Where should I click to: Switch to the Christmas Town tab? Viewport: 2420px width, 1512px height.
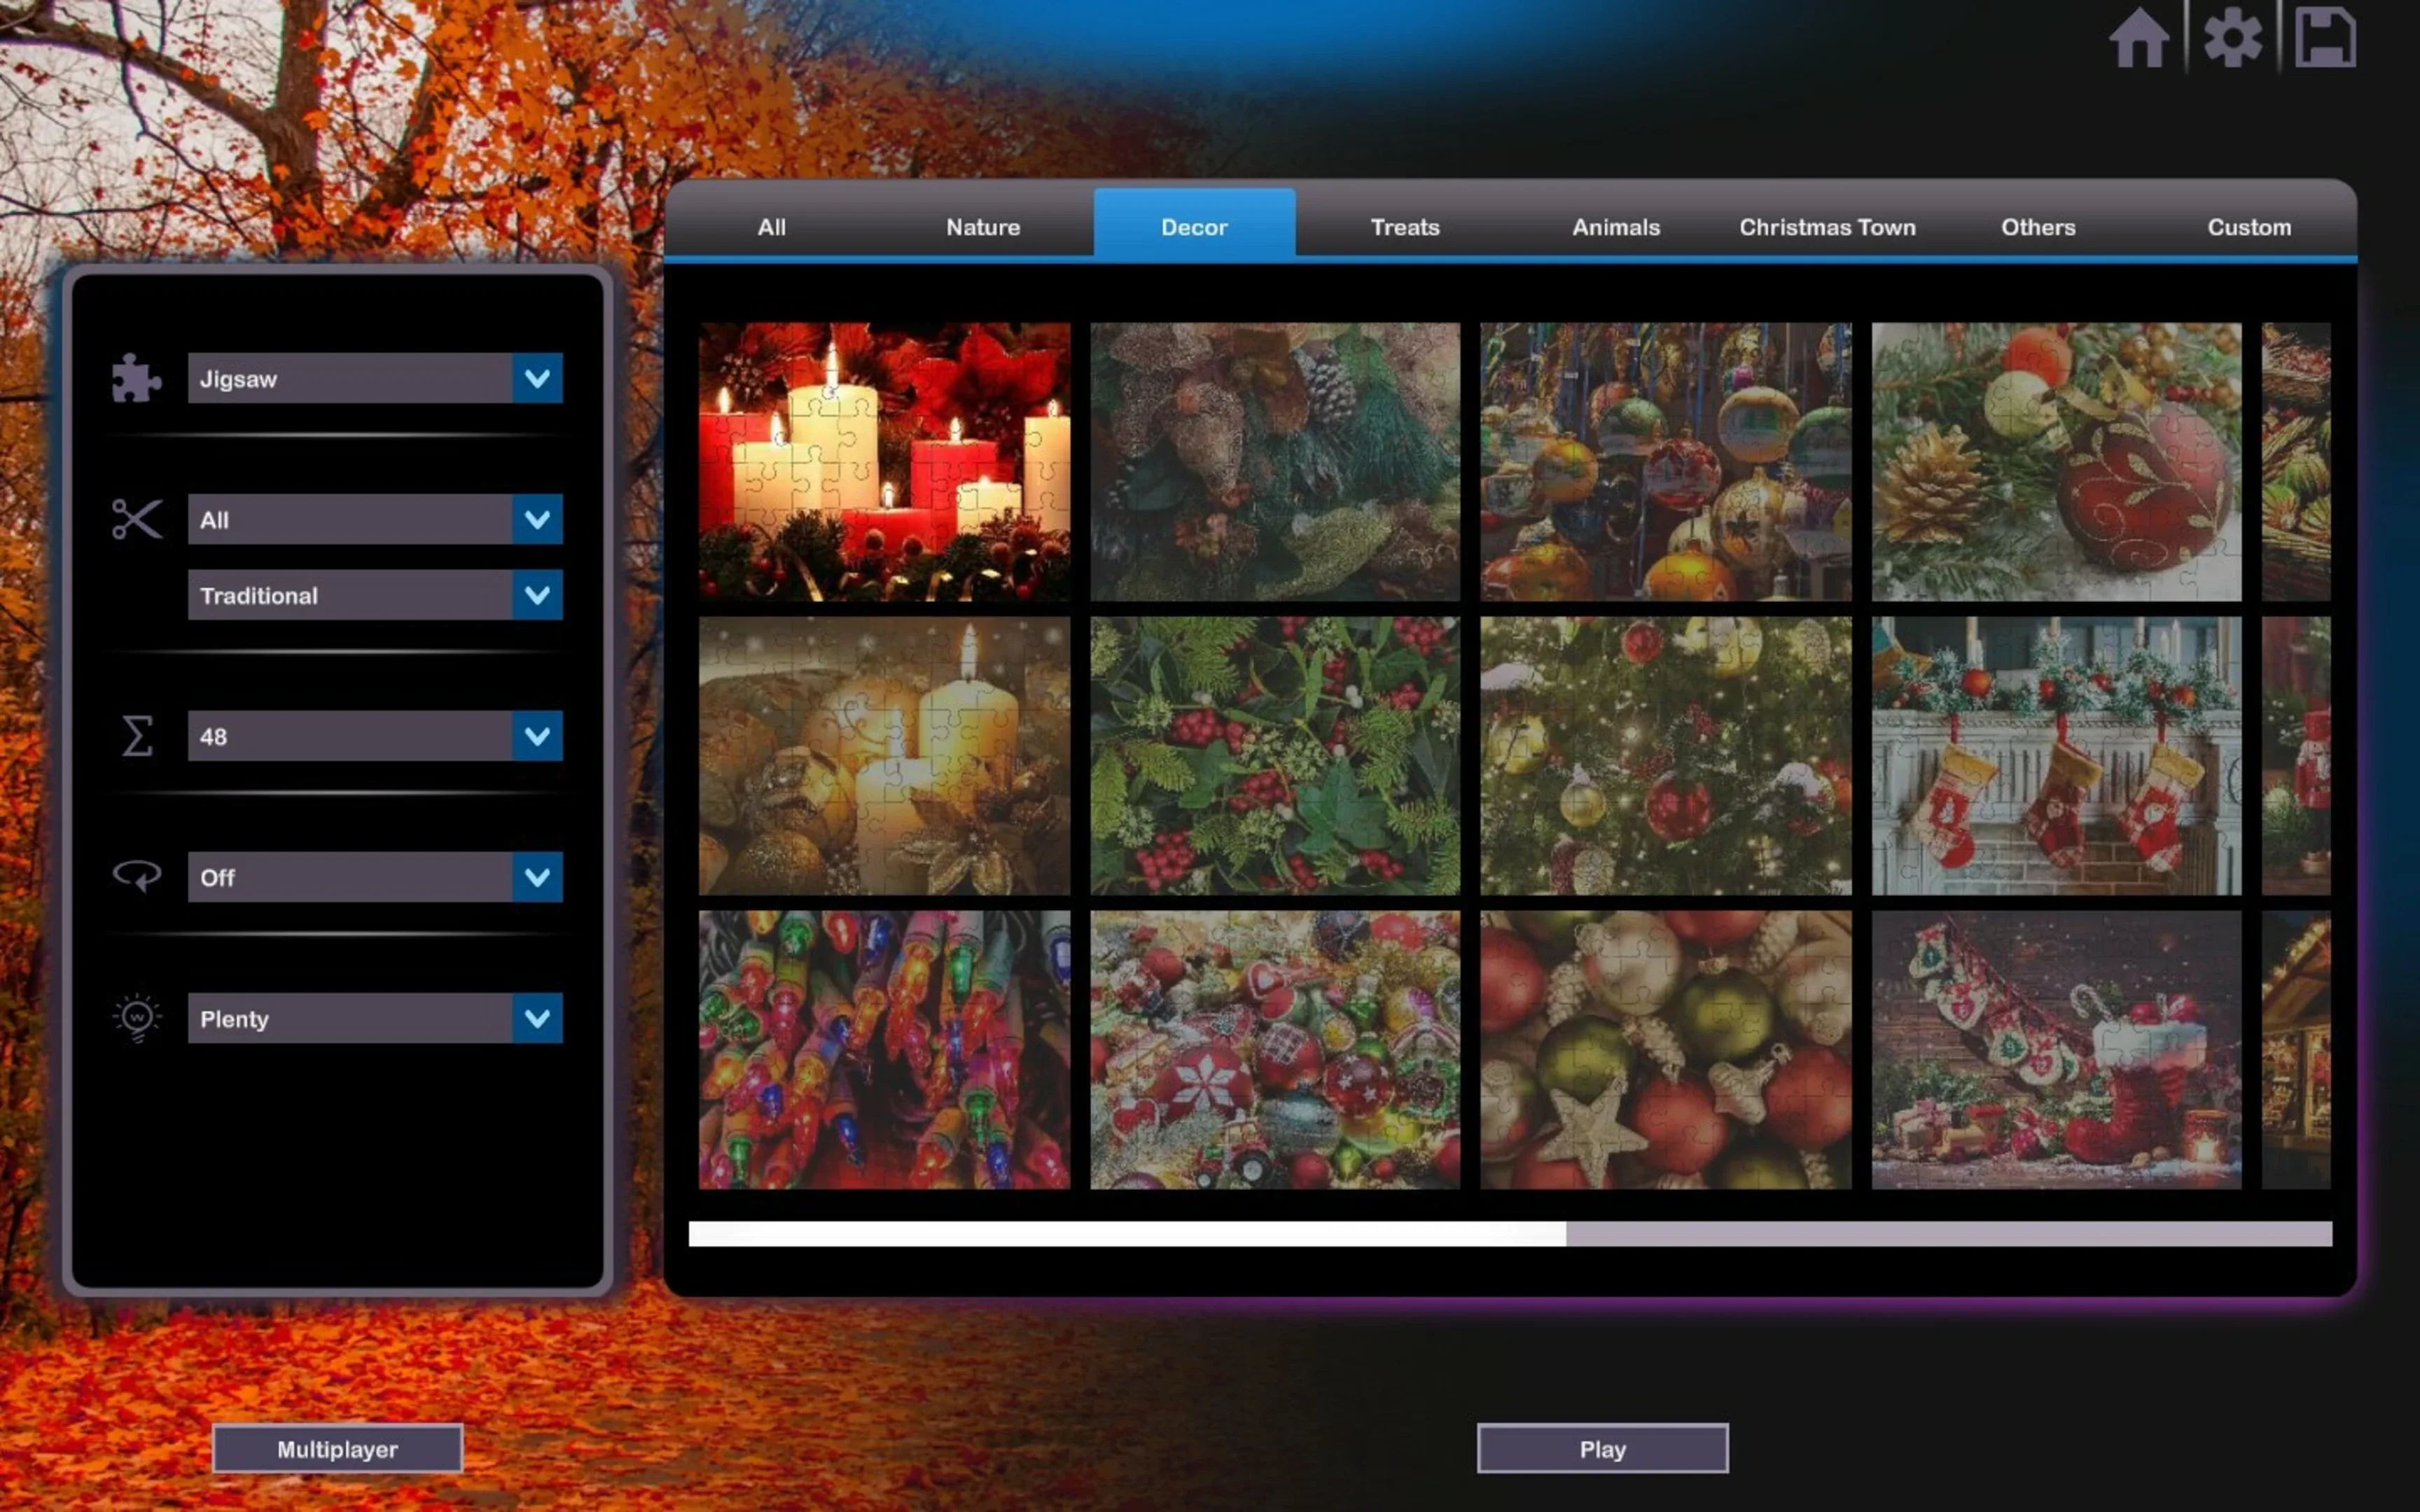(x=1827, y=227)
